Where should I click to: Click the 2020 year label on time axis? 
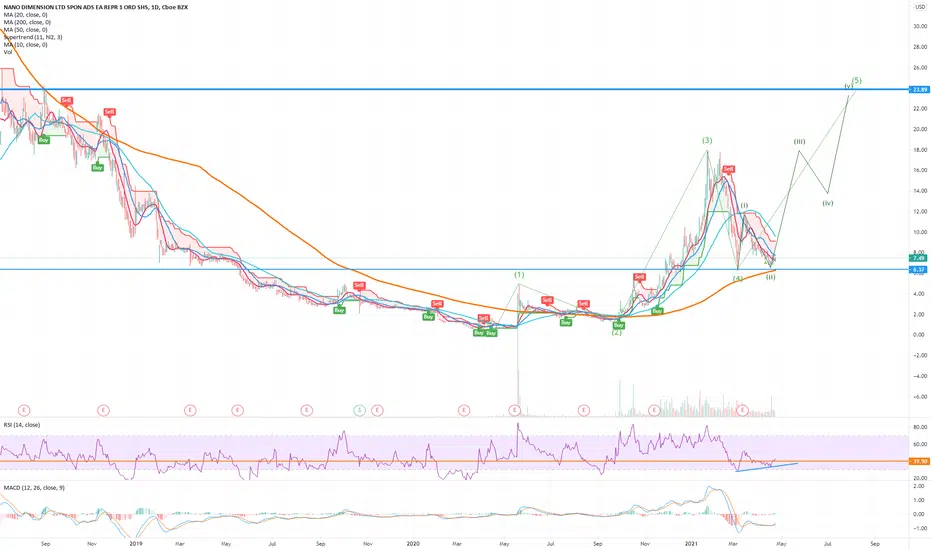point(413,543)
